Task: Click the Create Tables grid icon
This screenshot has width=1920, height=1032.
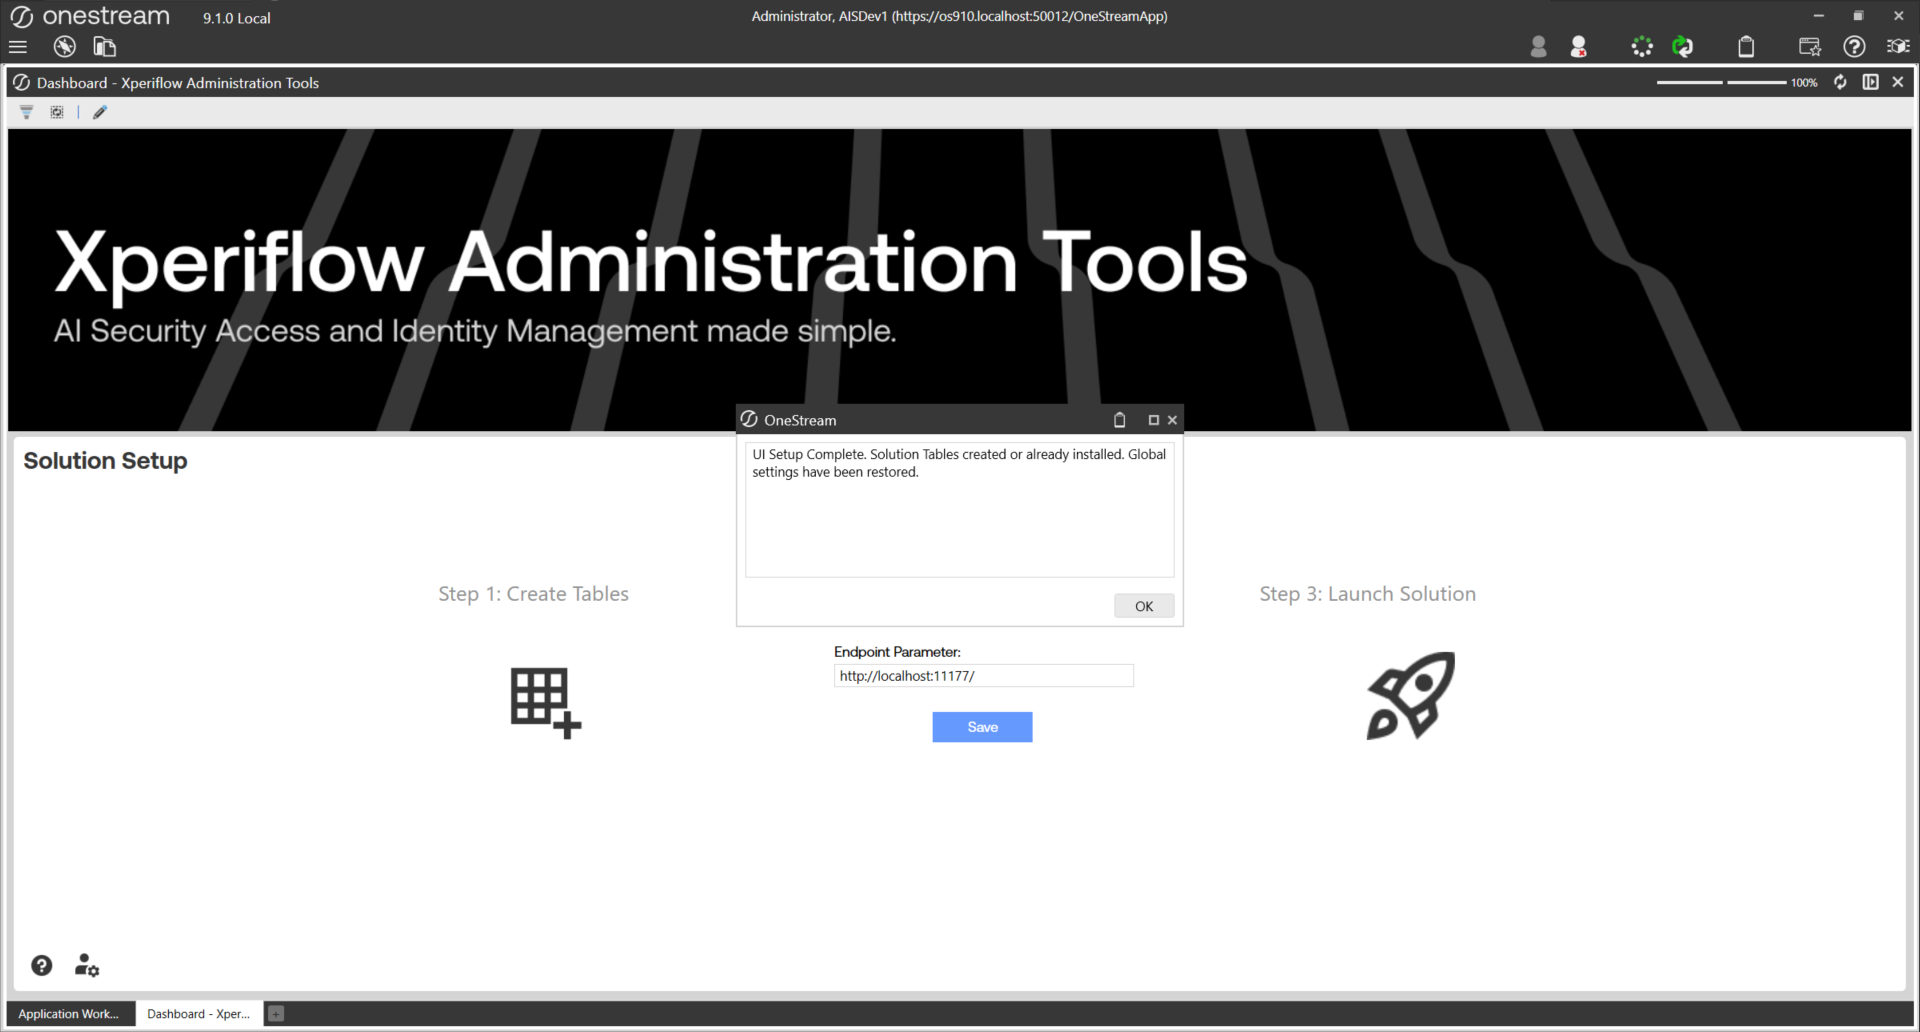Action: (x=545, y=702)
